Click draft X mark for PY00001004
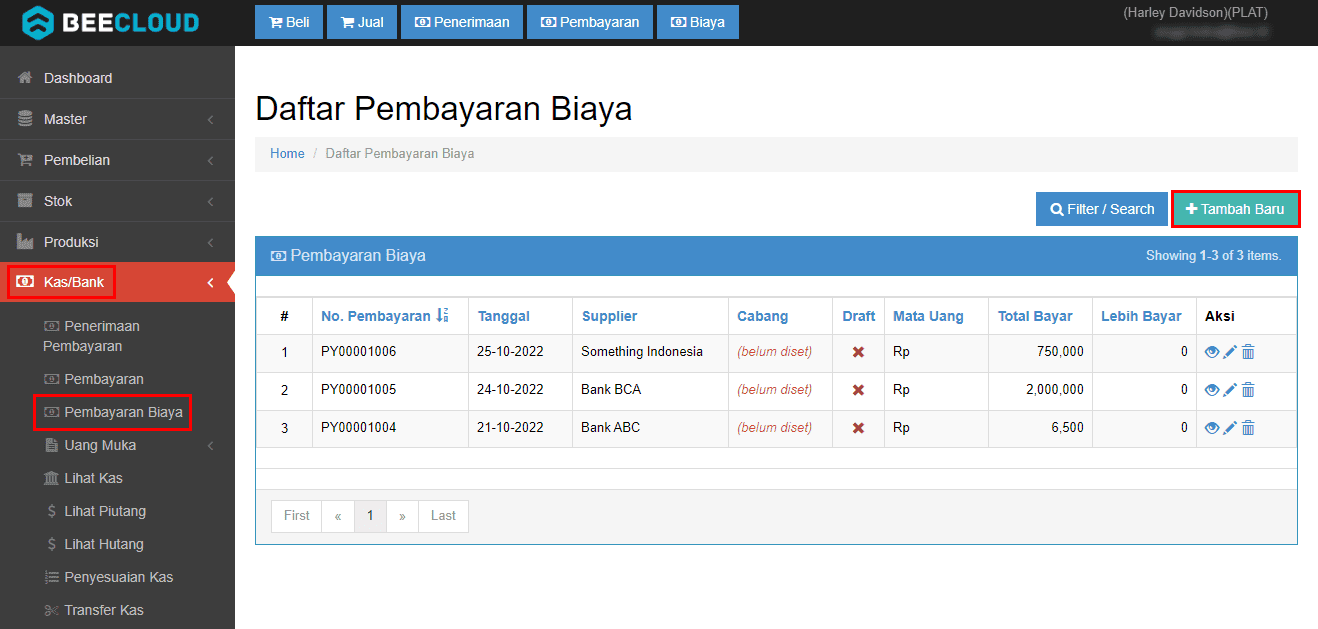1318x629 pixels. pos(858,428)
